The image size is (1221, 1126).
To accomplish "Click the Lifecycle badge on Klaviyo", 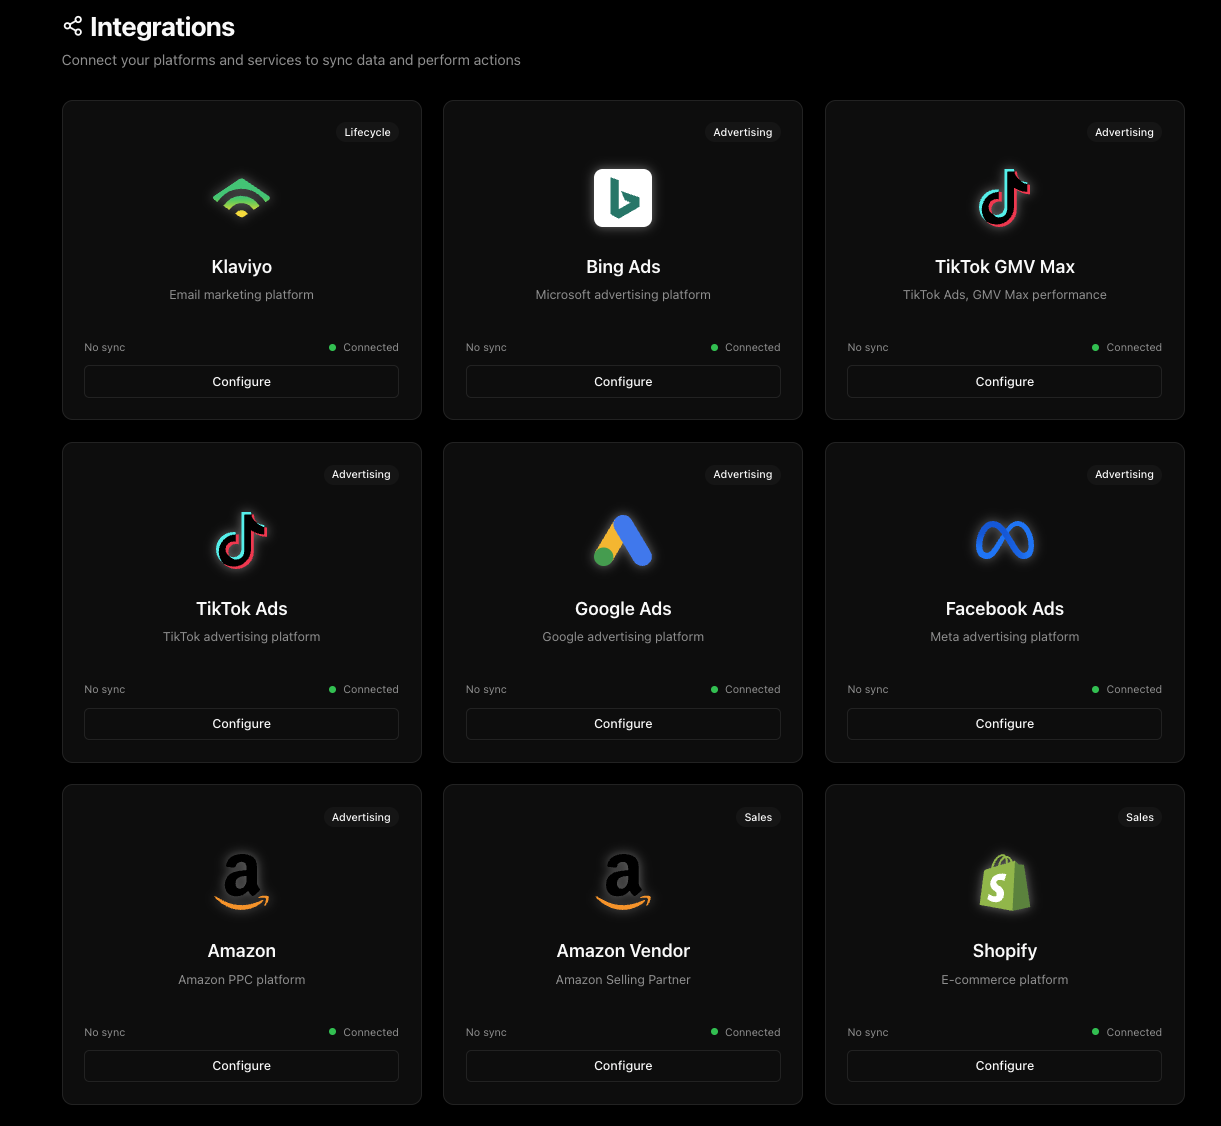I will [x=367, y=132].
